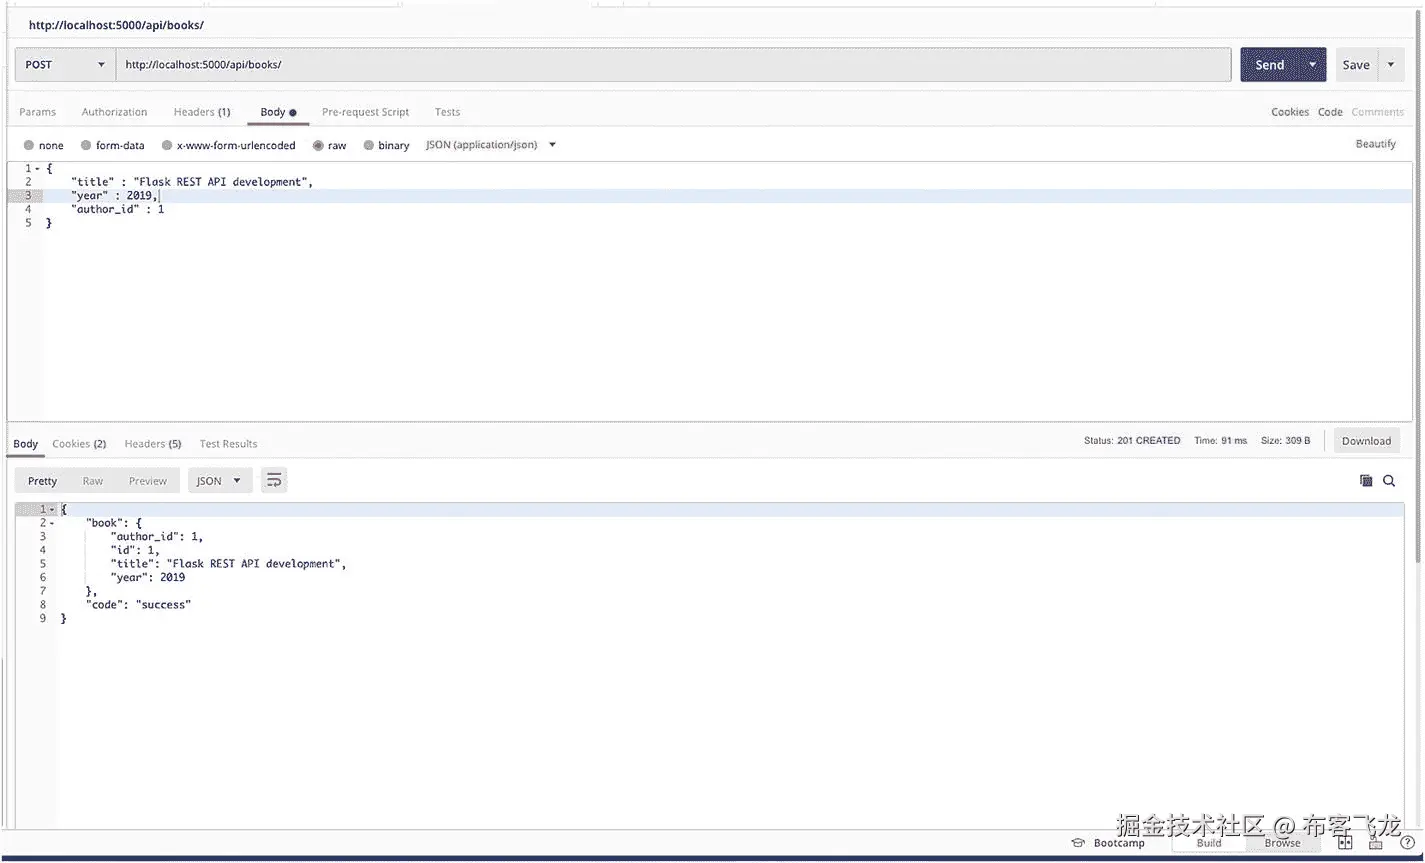Open response search with magnifier icon
The image size is (1425, 863).
(1389, 480)
